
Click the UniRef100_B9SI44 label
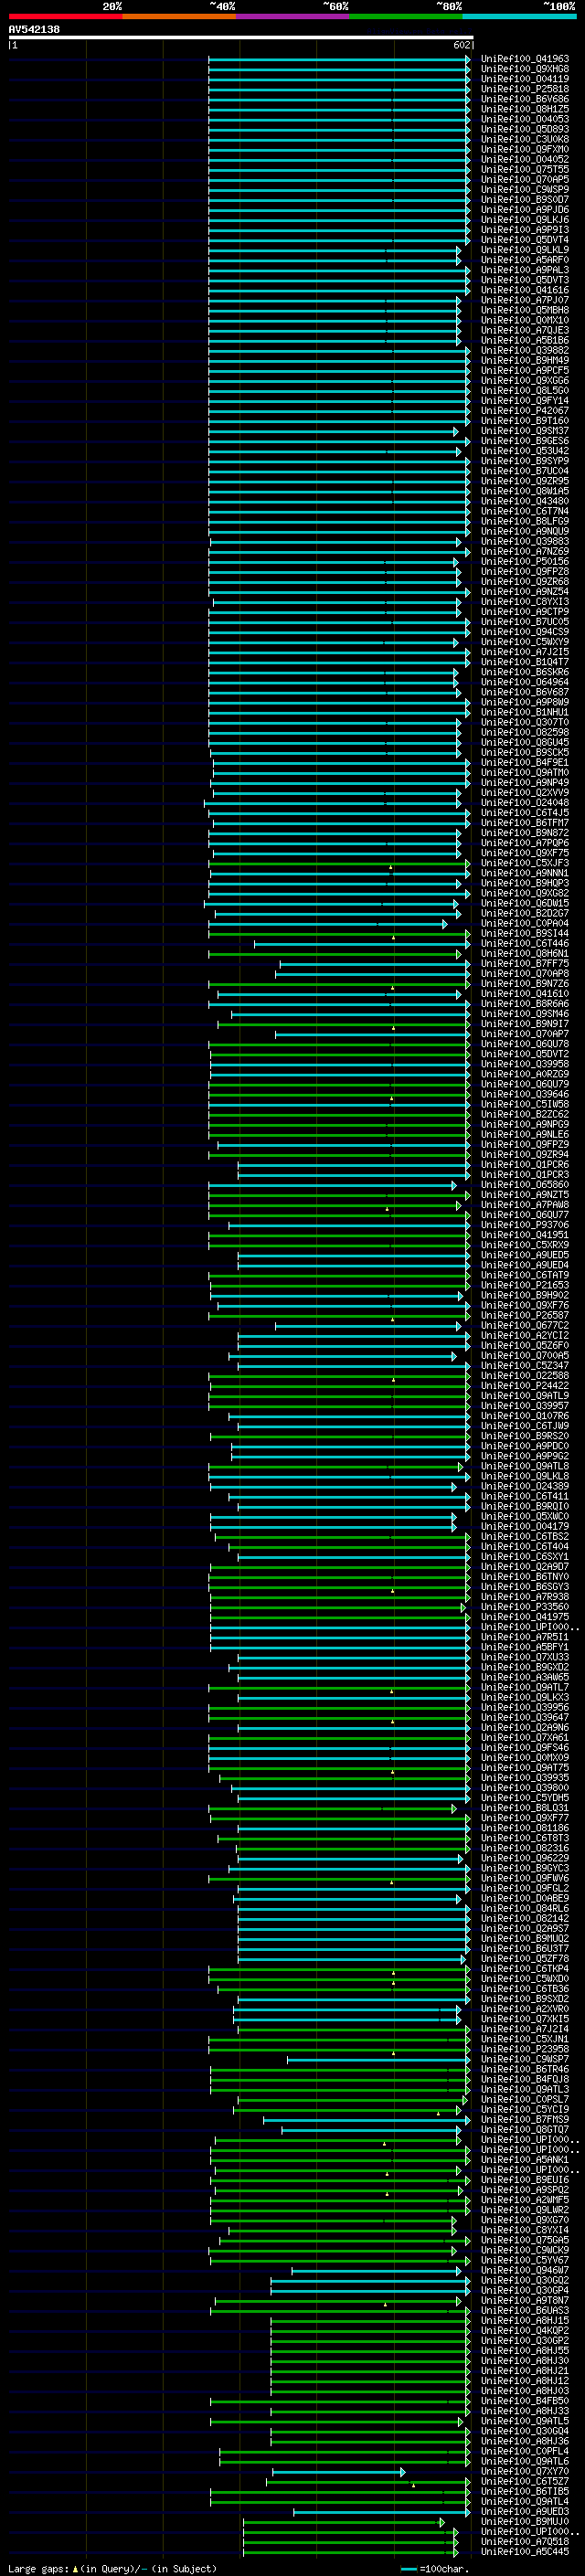pos(525,933)
